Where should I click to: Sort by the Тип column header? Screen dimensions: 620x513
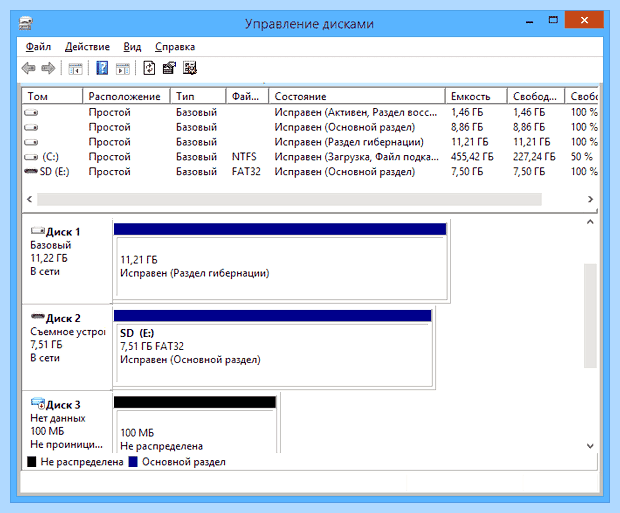[x=198, y=96]
